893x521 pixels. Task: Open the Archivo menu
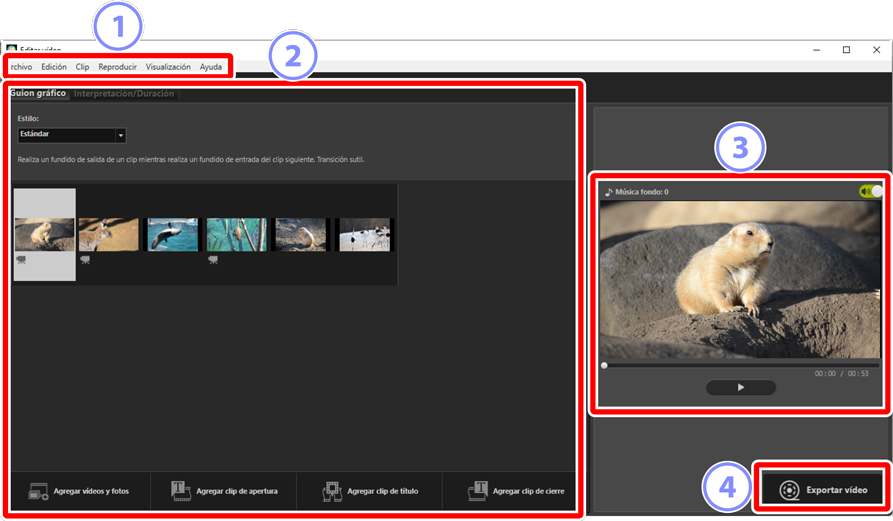point(21,67)
